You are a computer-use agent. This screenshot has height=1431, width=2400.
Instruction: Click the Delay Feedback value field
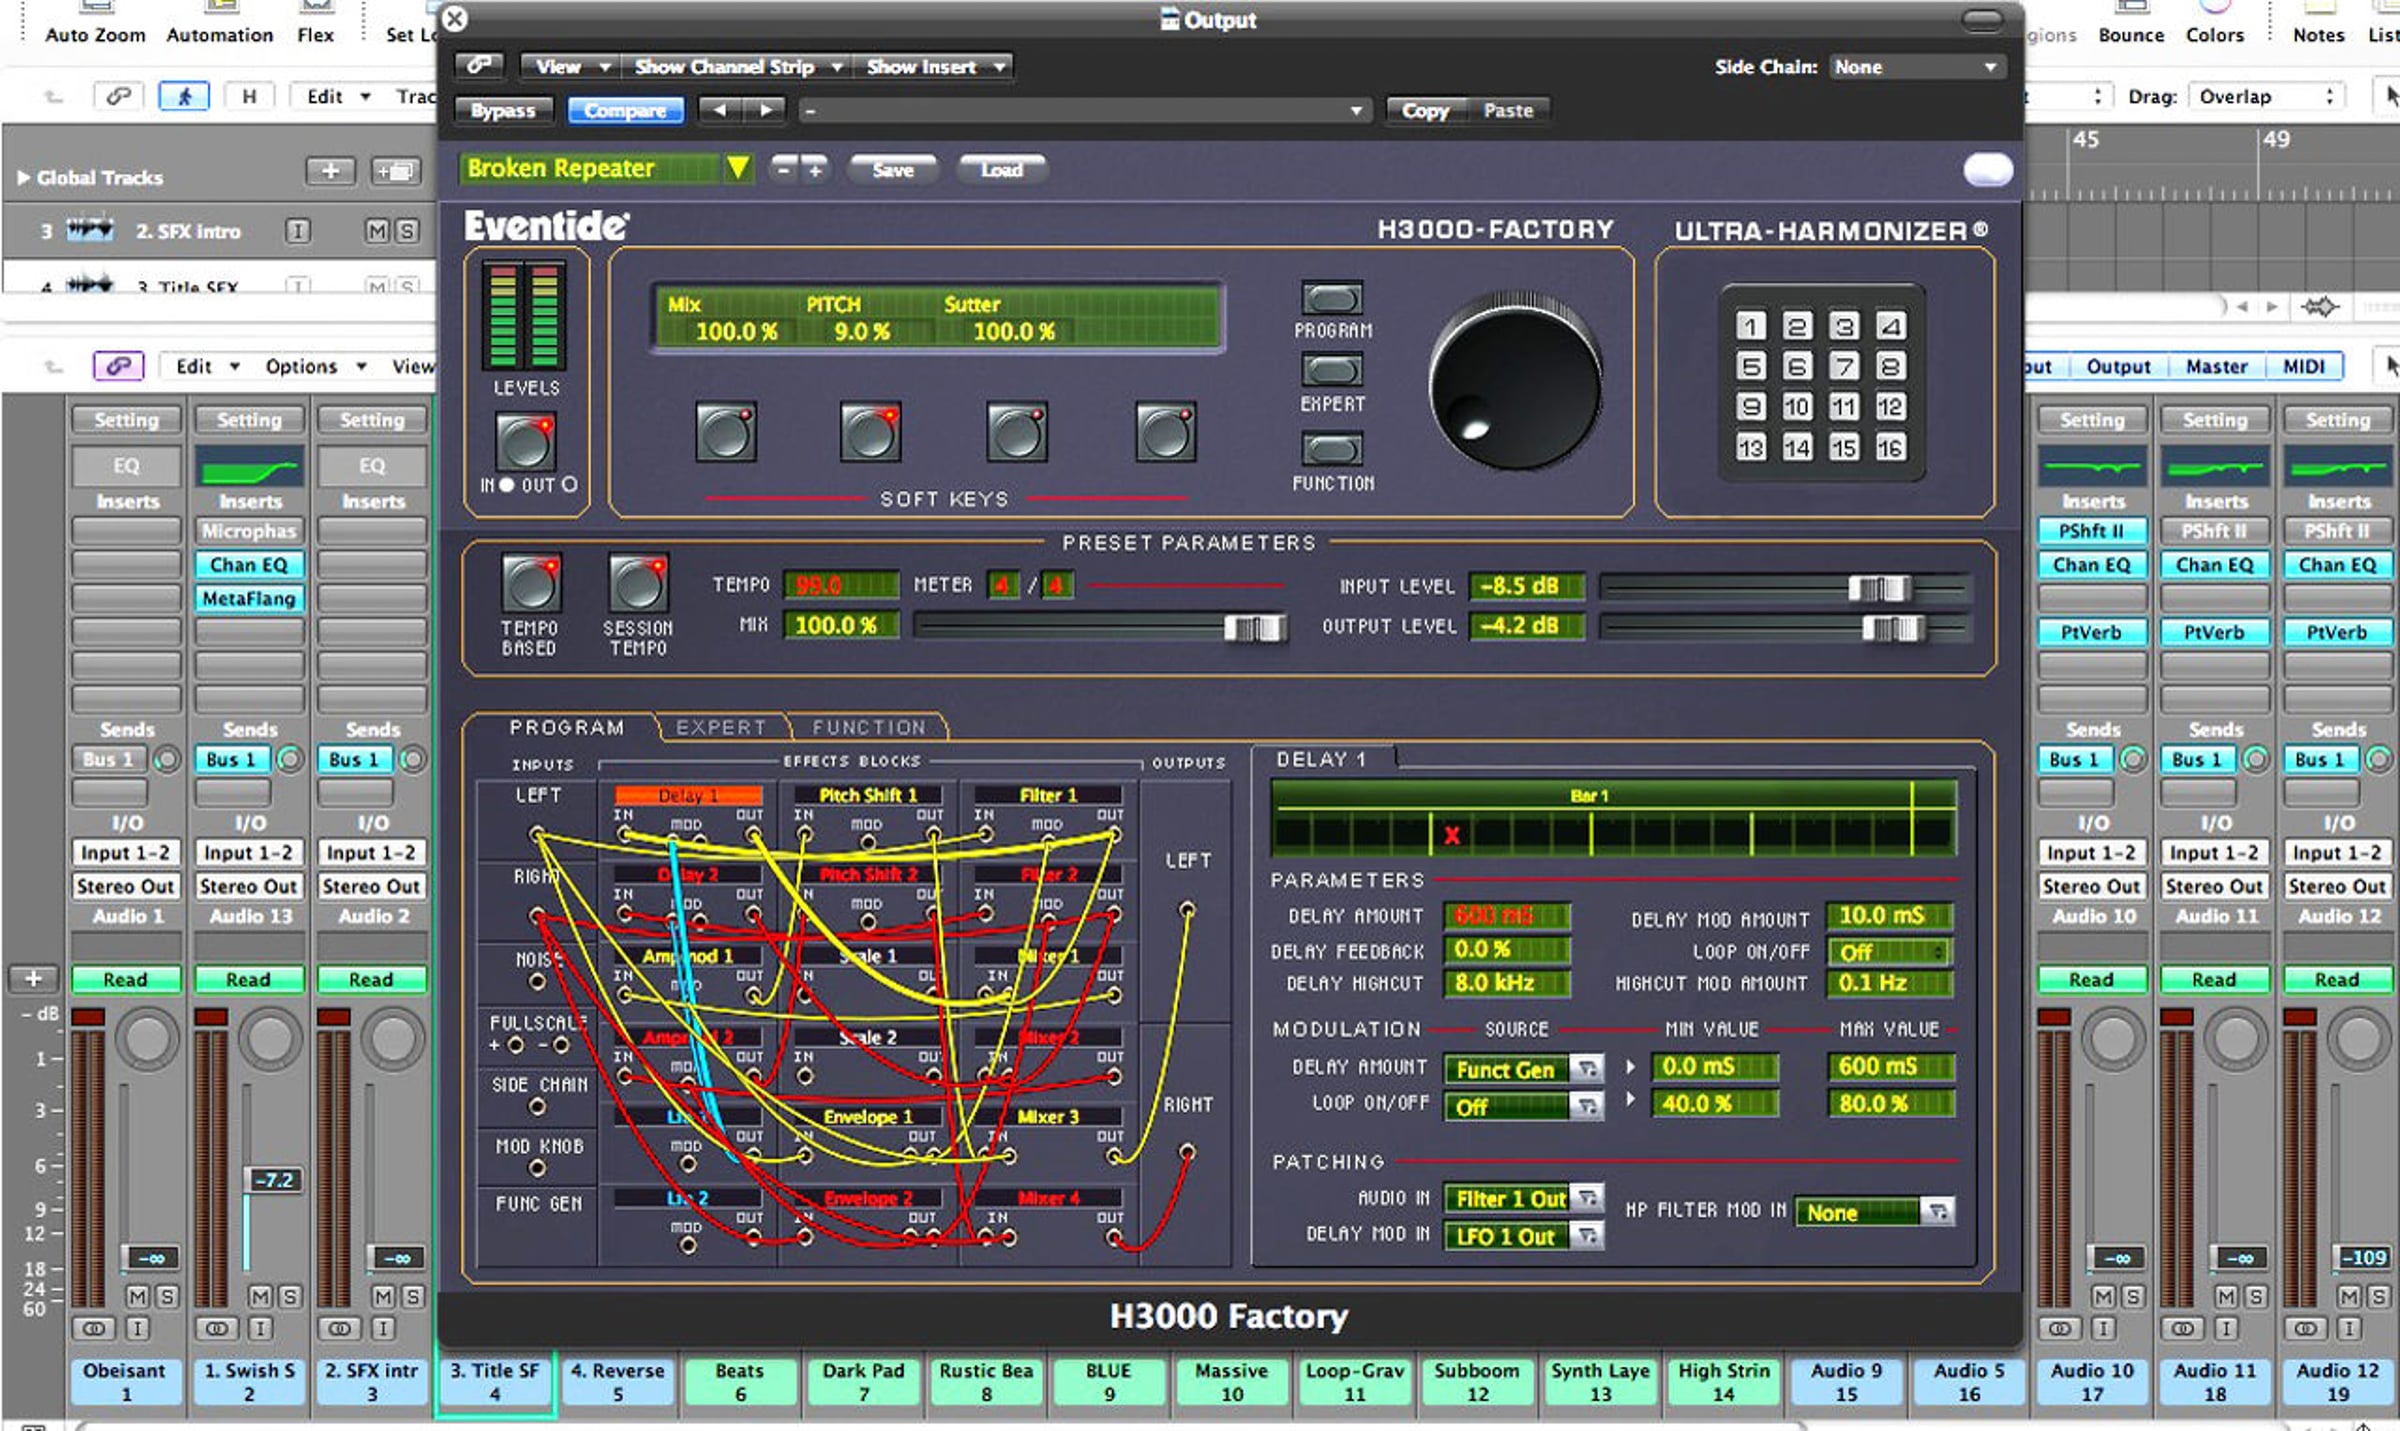(x=1507, y=950)
